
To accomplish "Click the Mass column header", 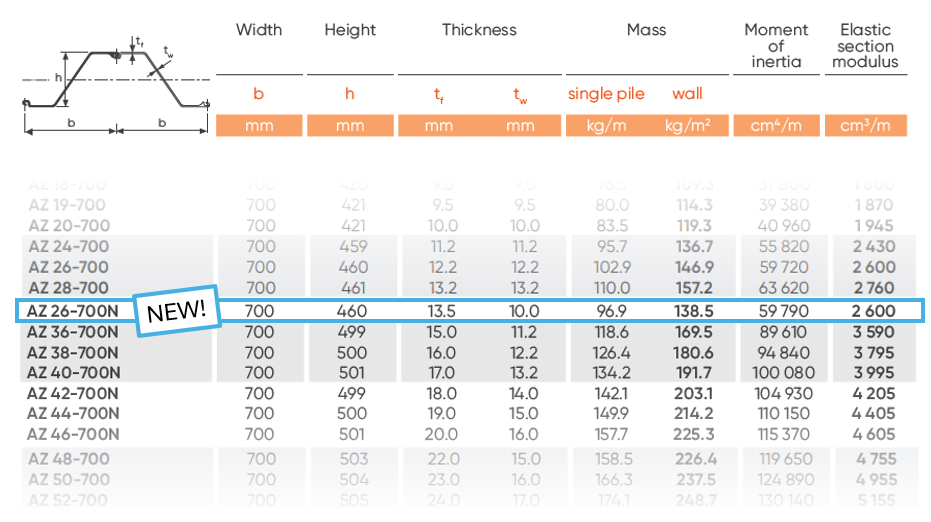I will point(646,30).
